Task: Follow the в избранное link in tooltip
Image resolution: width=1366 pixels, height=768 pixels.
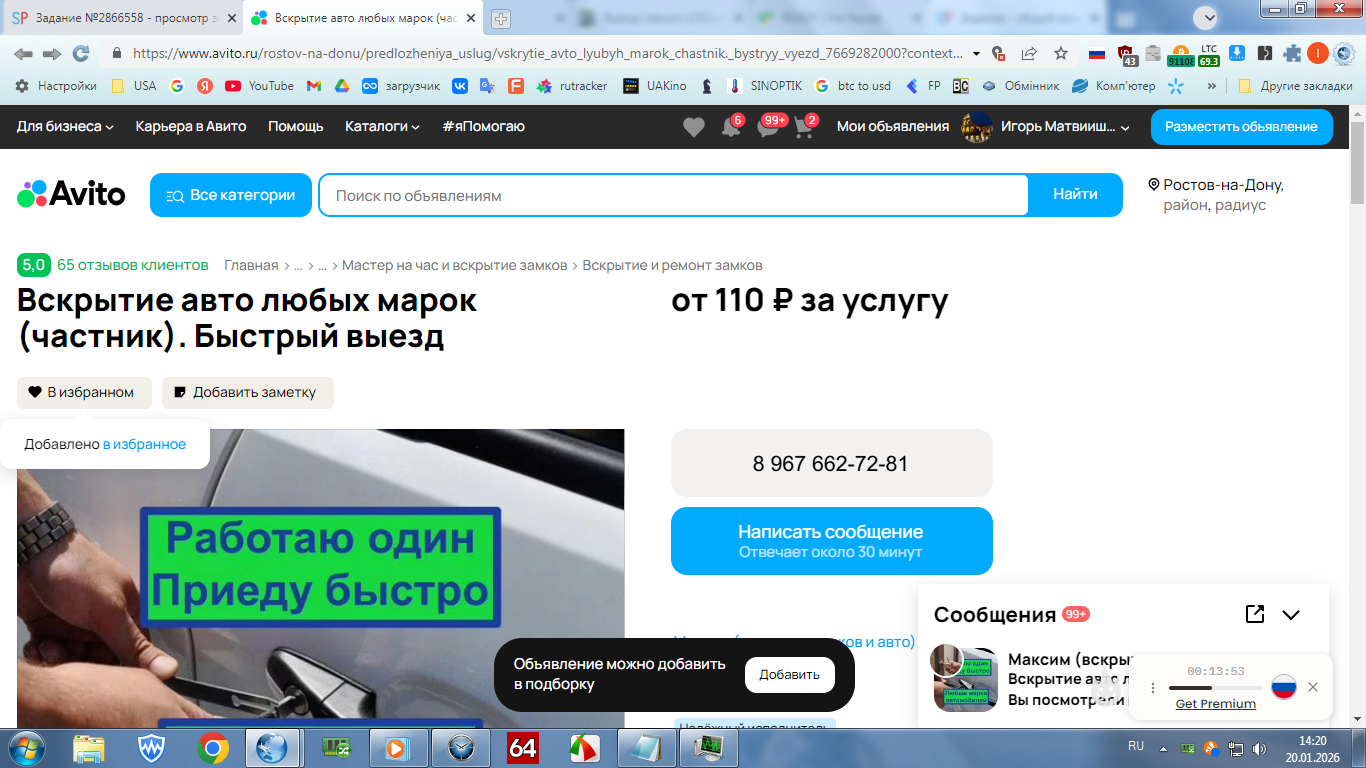Action: (x=144, y=444)
